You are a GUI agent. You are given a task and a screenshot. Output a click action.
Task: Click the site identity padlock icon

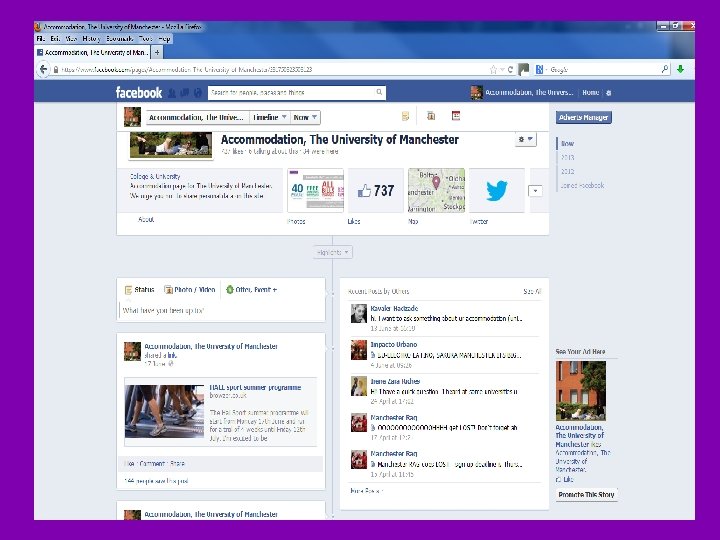point(56,70)
